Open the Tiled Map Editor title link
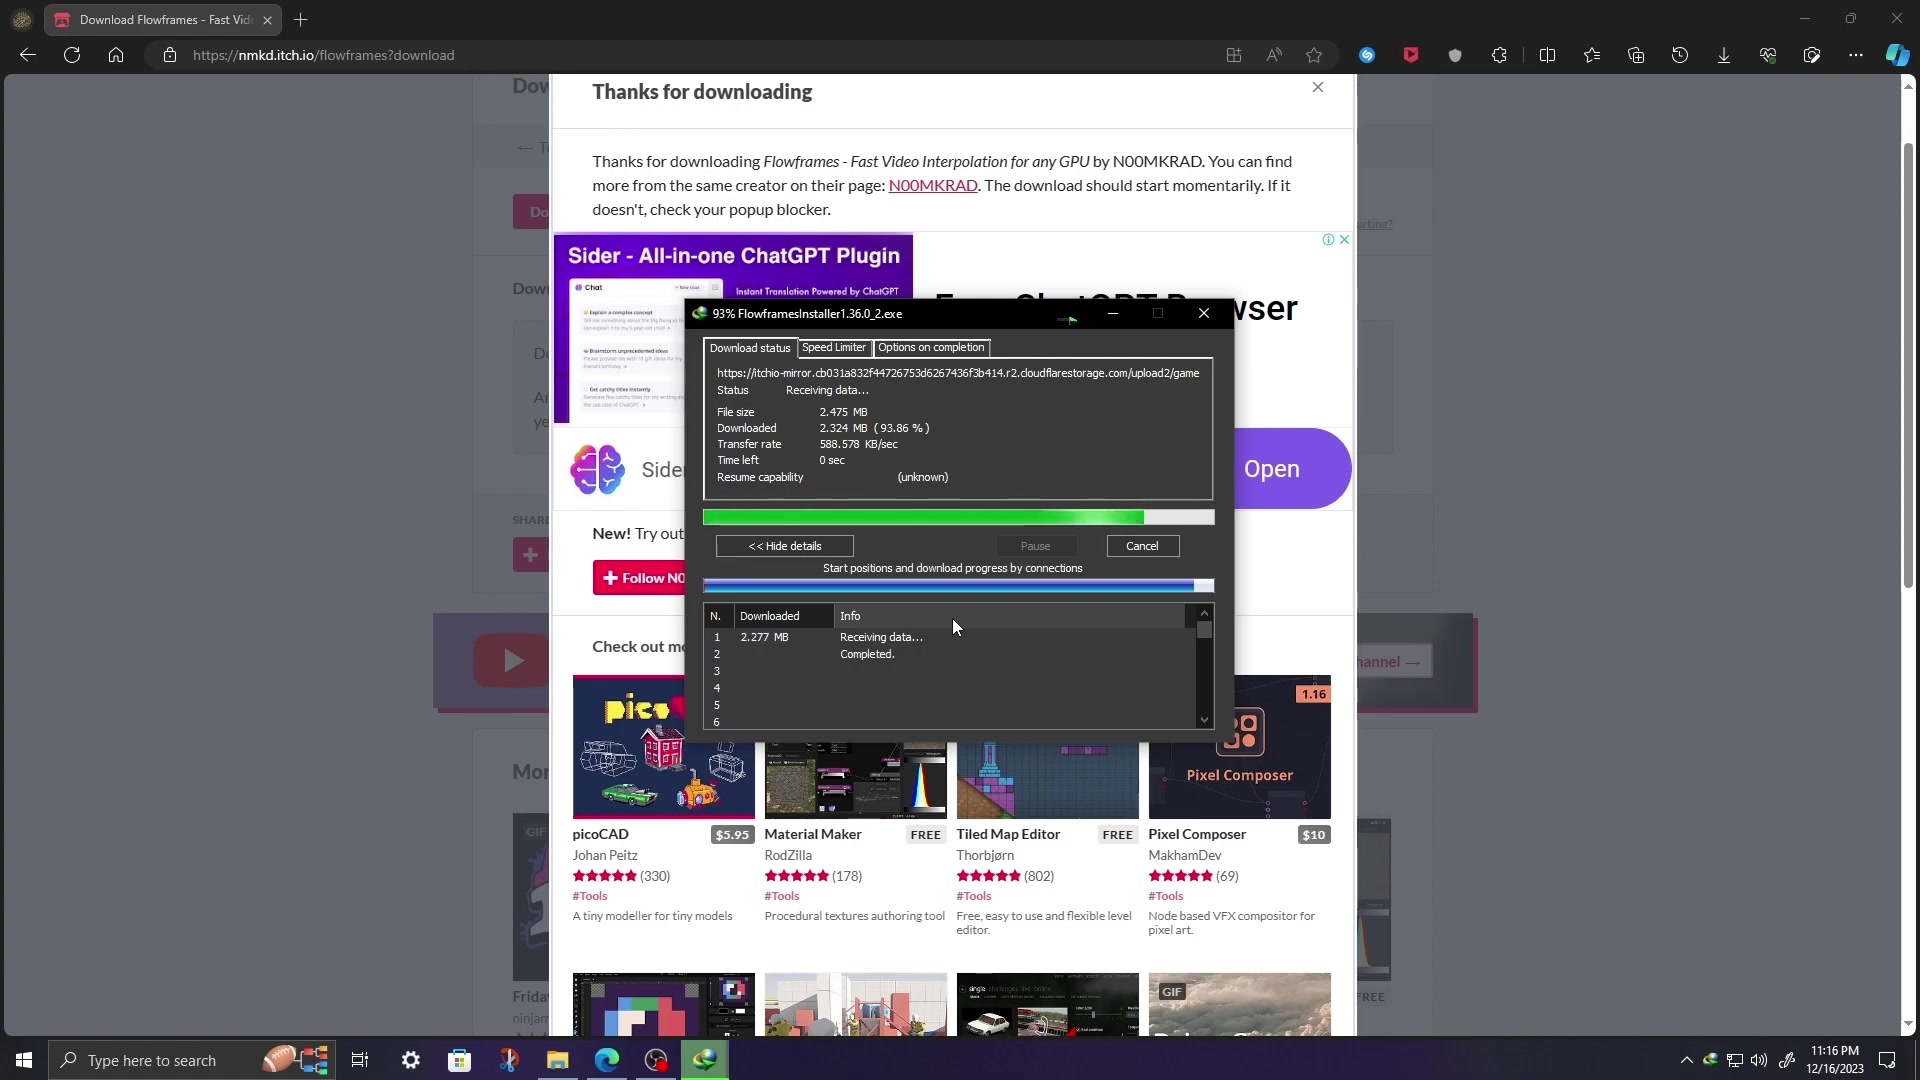The image size is (1920, 1080). [1007, 834]
